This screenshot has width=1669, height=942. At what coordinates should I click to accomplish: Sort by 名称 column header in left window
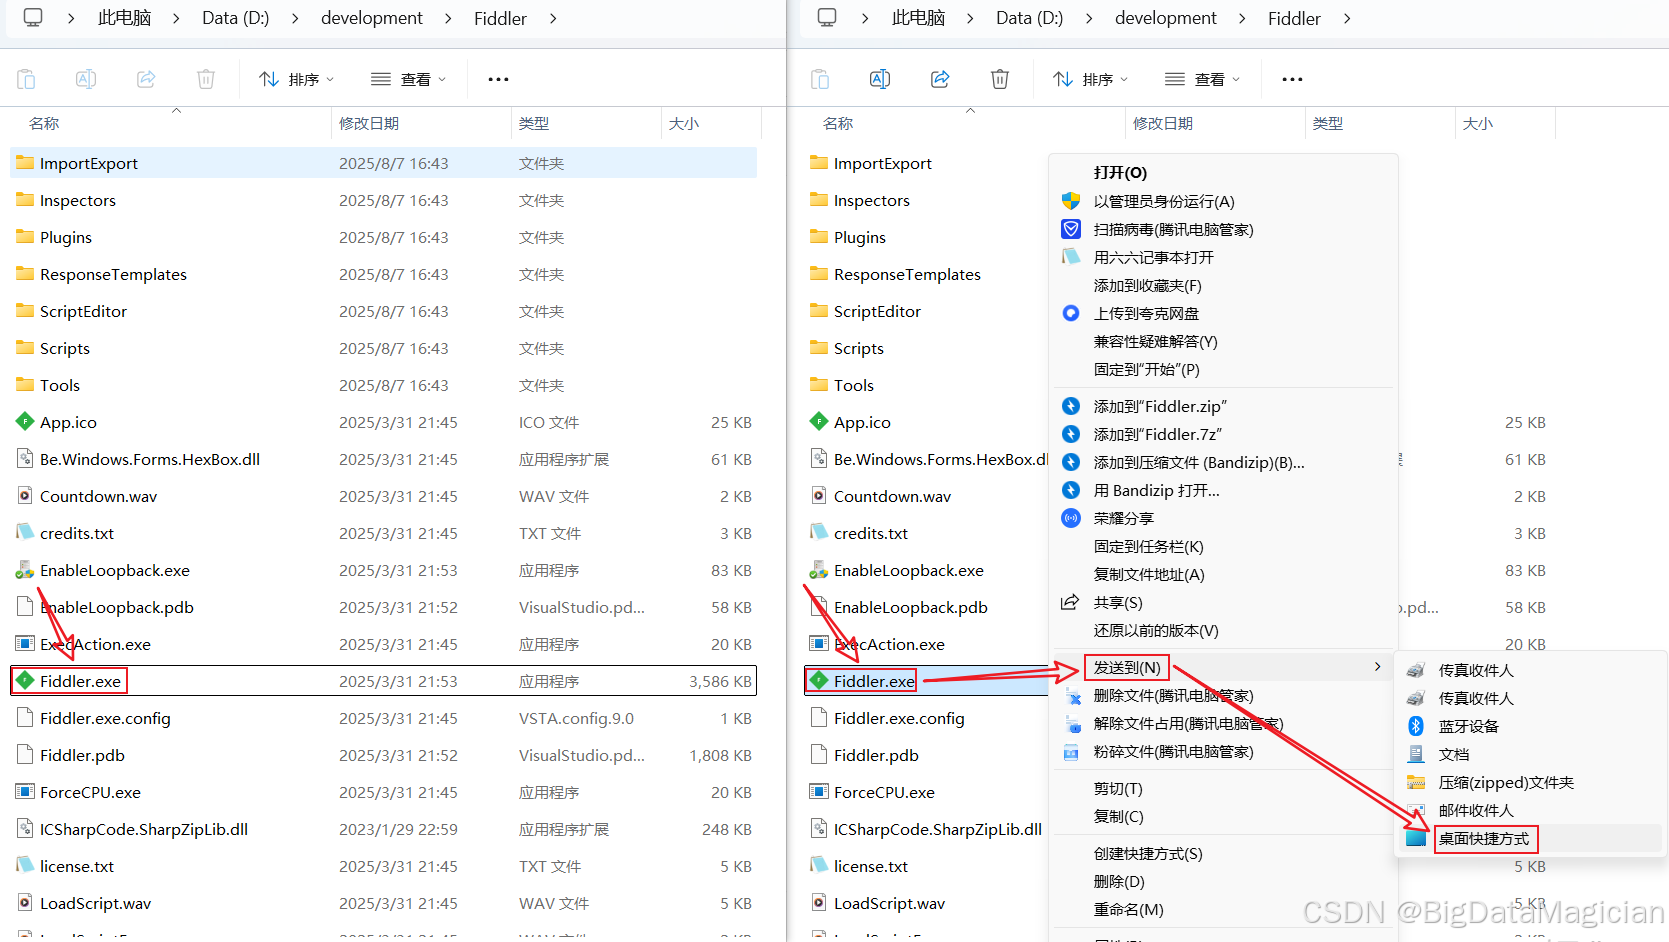point(44,123)
